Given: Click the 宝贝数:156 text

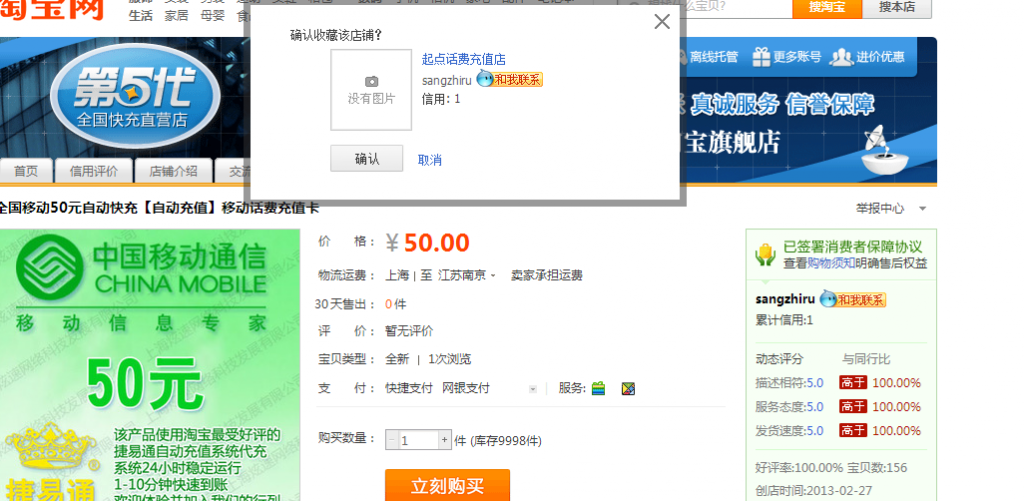Looking at the screenshot, I should click(877, 468).
